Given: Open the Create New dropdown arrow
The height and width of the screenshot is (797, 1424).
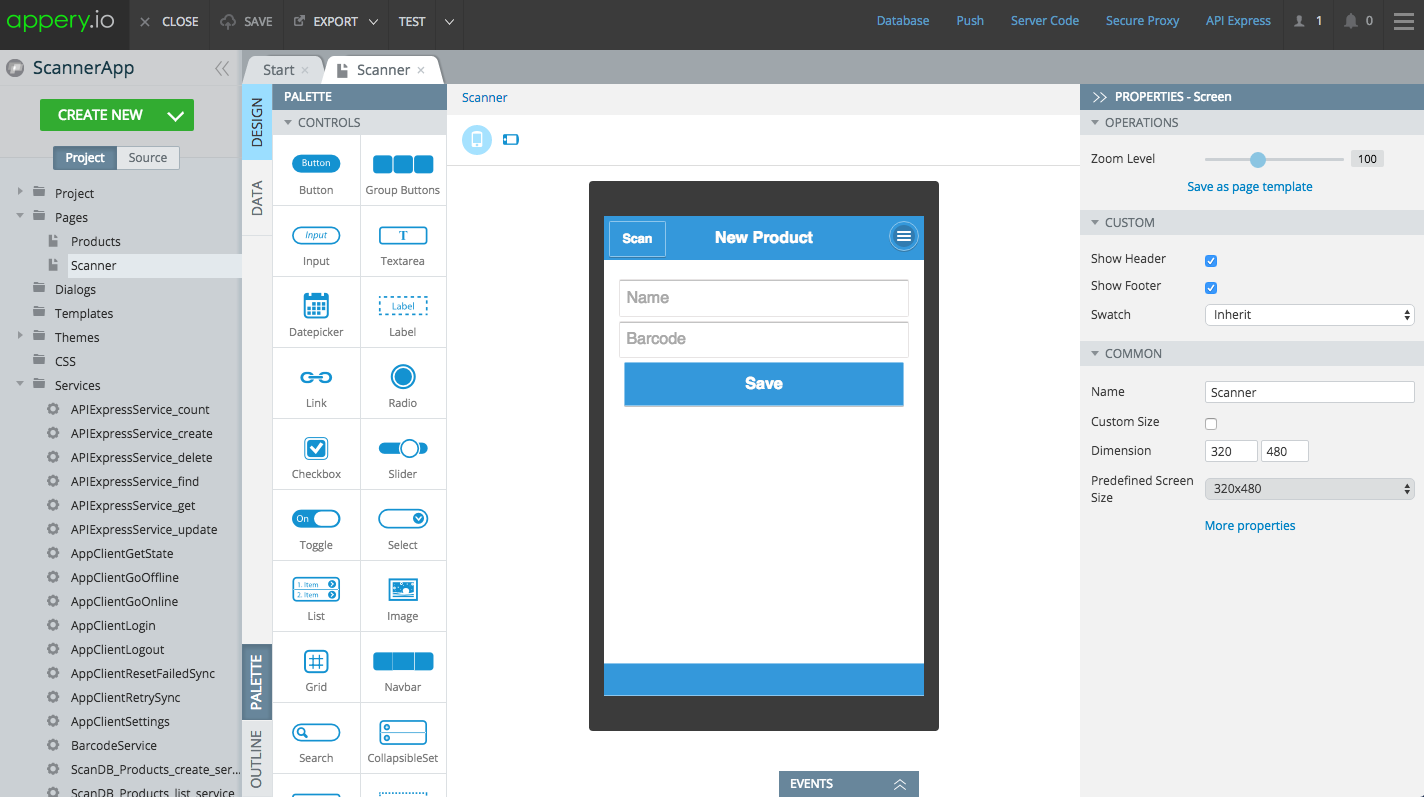Looking at the screenshot, I should 176,116.
